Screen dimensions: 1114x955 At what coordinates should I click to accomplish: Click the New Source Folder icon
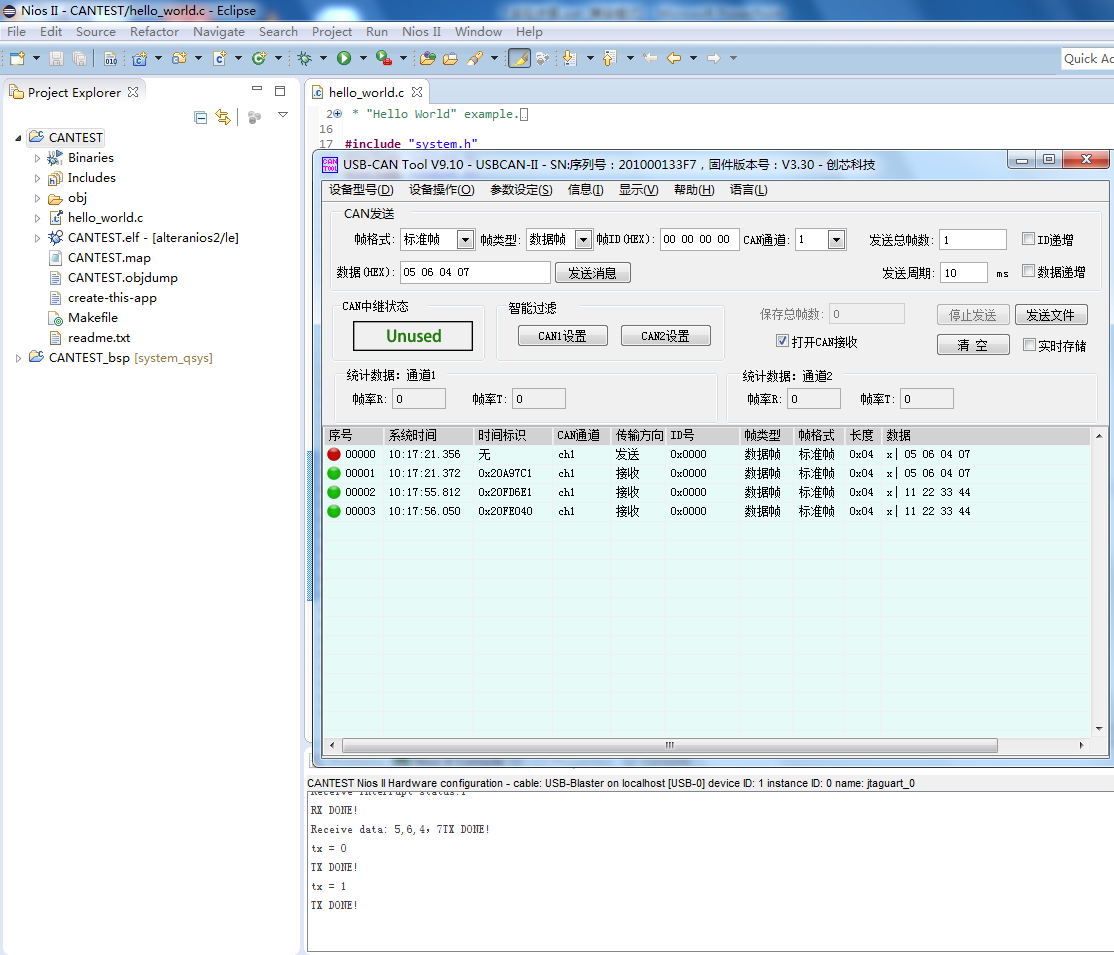point(180,58)
